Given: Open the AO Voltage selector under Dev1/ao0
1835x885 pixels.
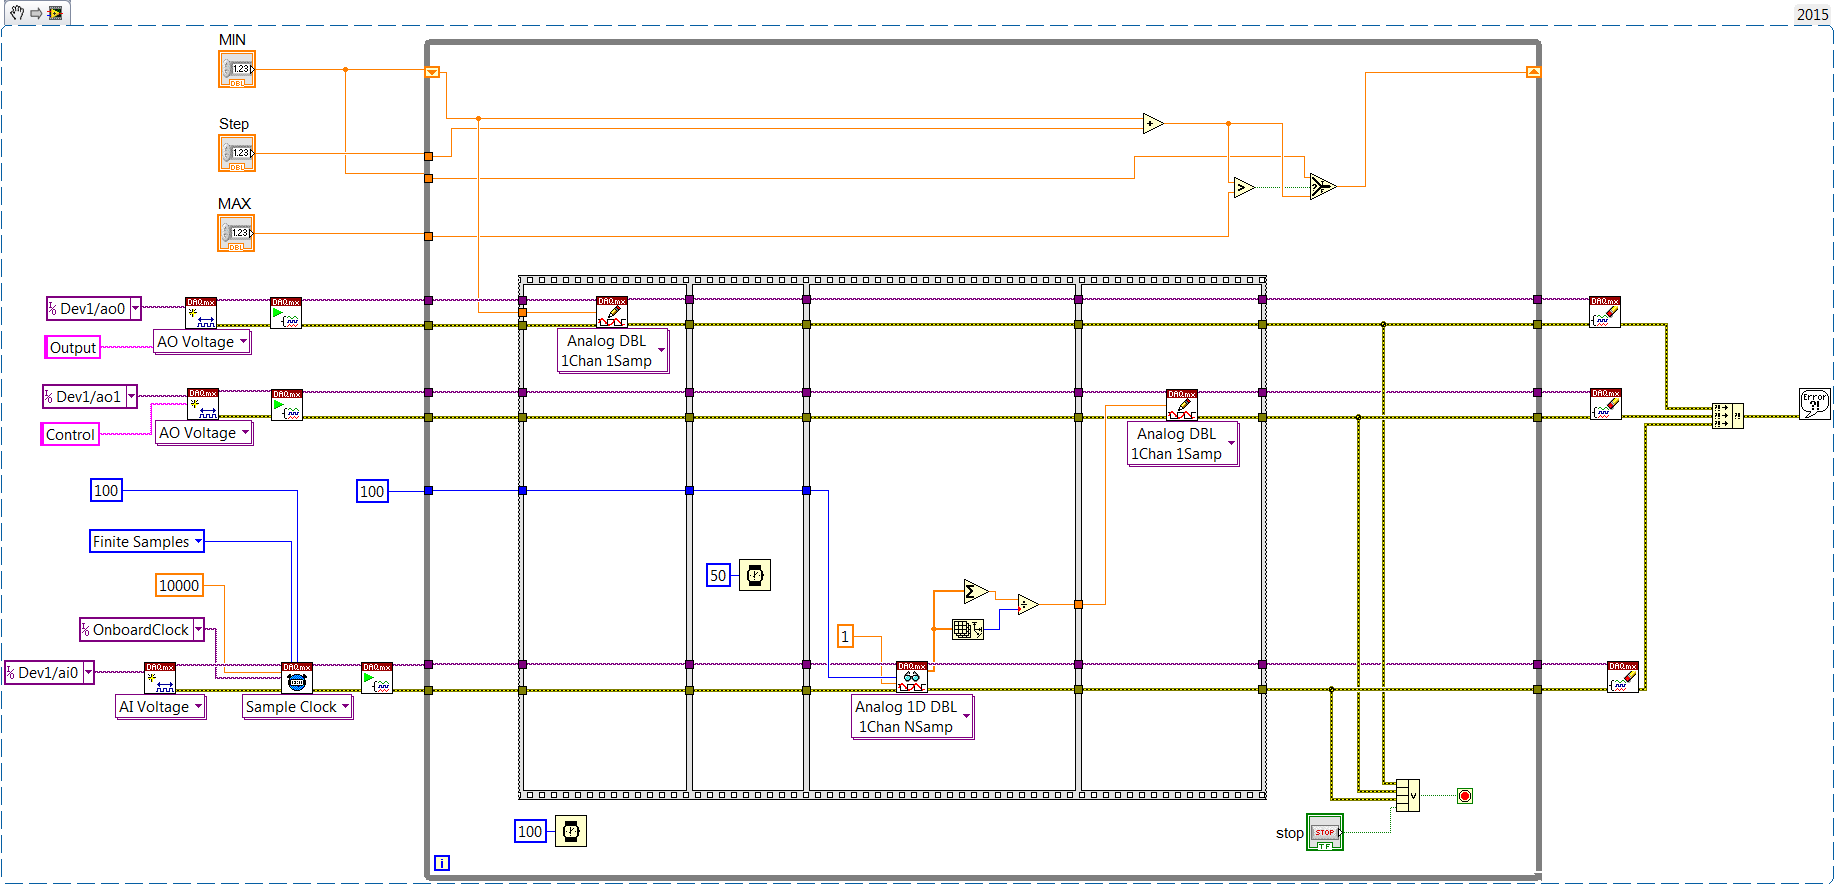Looking at the screenshot, I should [201, 342].
